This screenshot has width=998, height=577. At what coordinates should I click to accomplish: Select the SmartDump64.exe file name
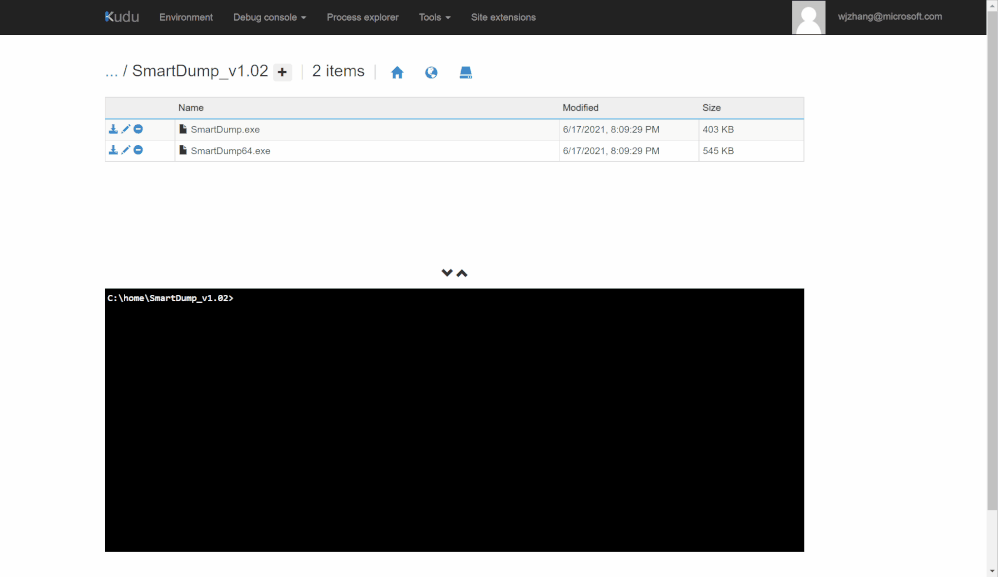click(230, 151)
